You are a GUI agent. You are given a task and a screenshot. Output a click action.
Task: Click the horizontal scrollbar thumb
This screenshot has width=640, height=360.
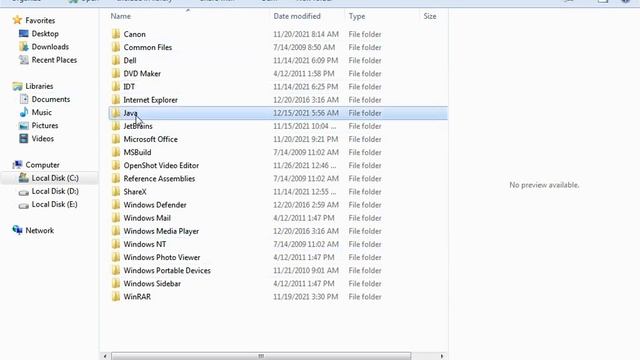point(261,356)
